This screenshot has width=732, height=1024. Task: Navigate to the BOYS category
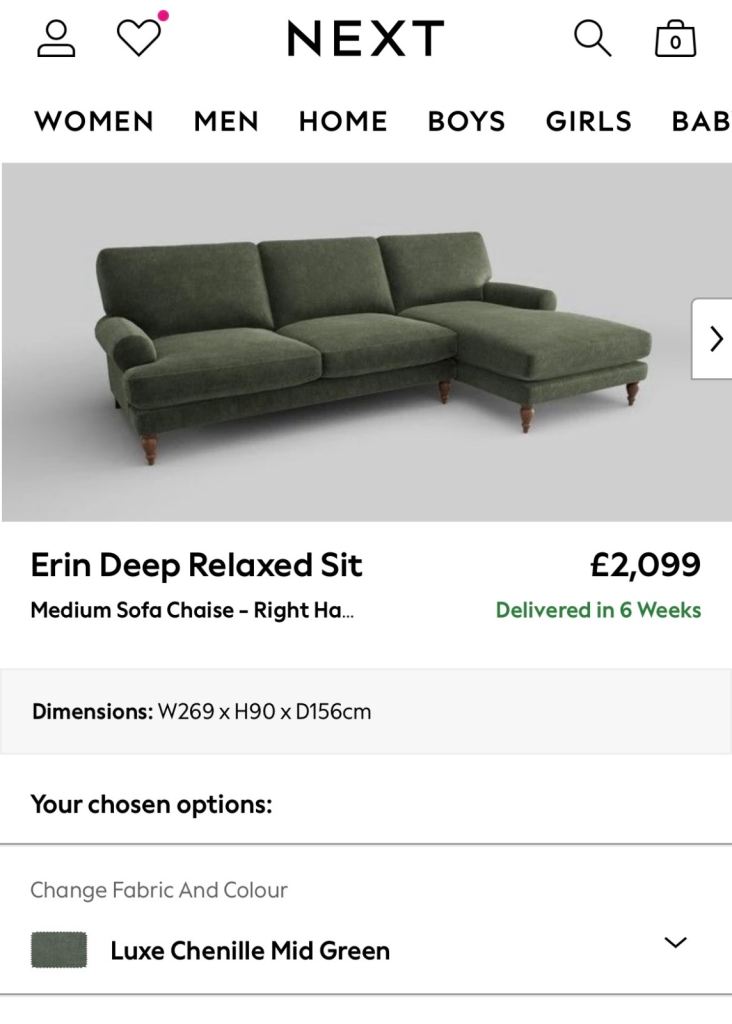coord(466,121)
